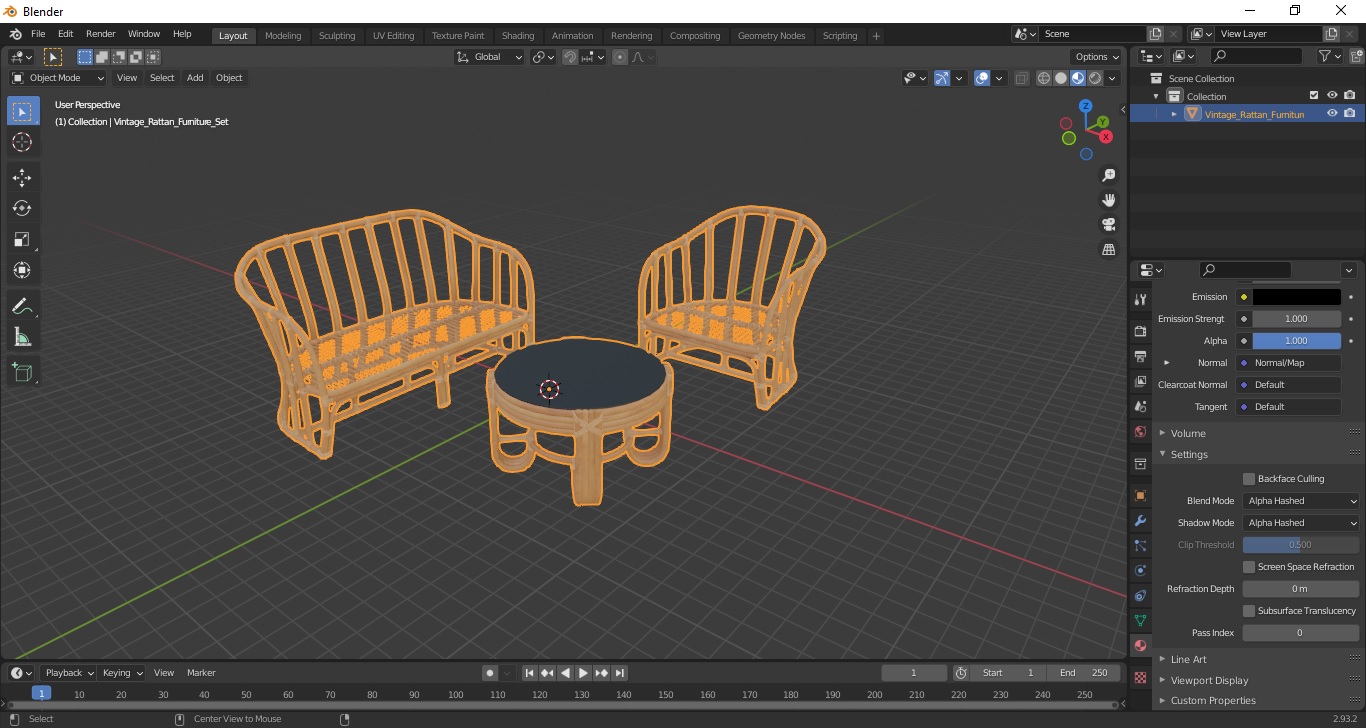Disable Collection in renders camera icon
Screen dimensions: 1366x728
[1350, 96]
